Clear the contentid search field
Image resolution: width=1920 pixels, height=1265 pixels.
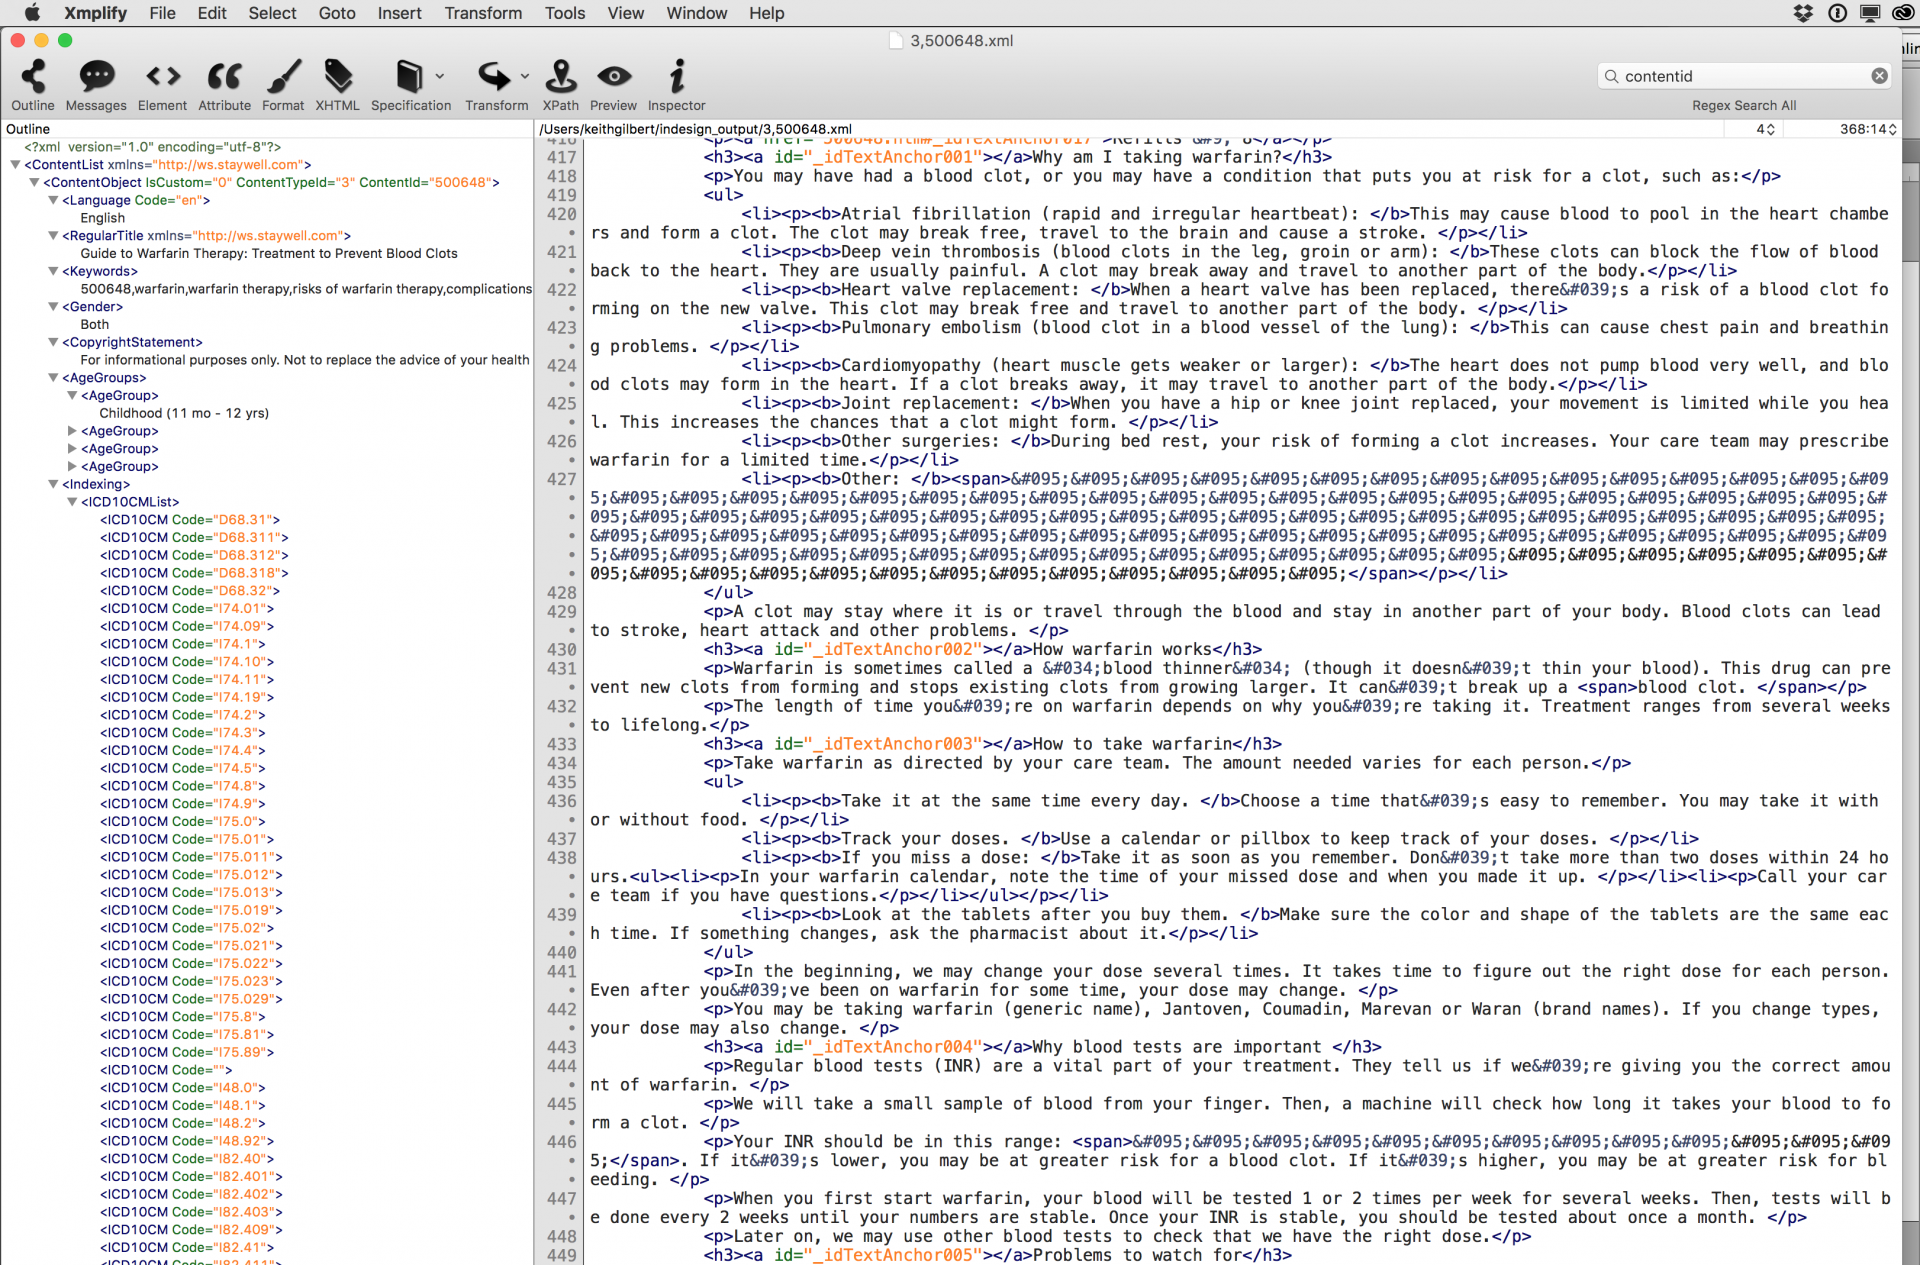point(1879,76)
